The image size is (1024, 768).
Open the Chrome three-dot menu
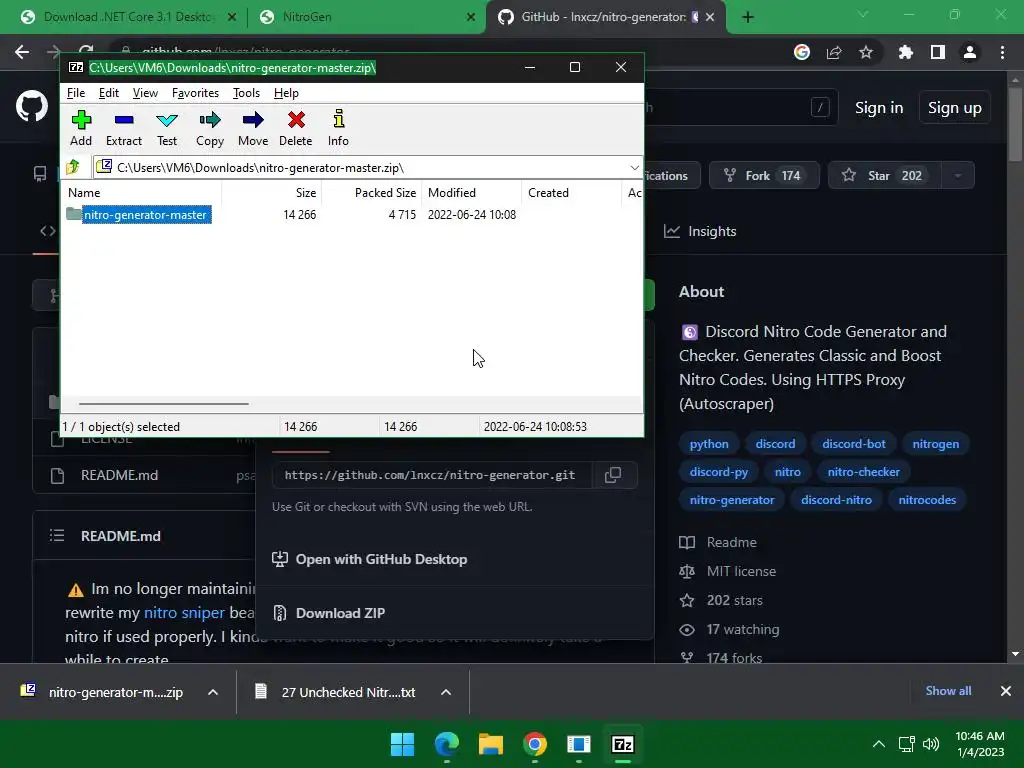(x=1002, y=52)
